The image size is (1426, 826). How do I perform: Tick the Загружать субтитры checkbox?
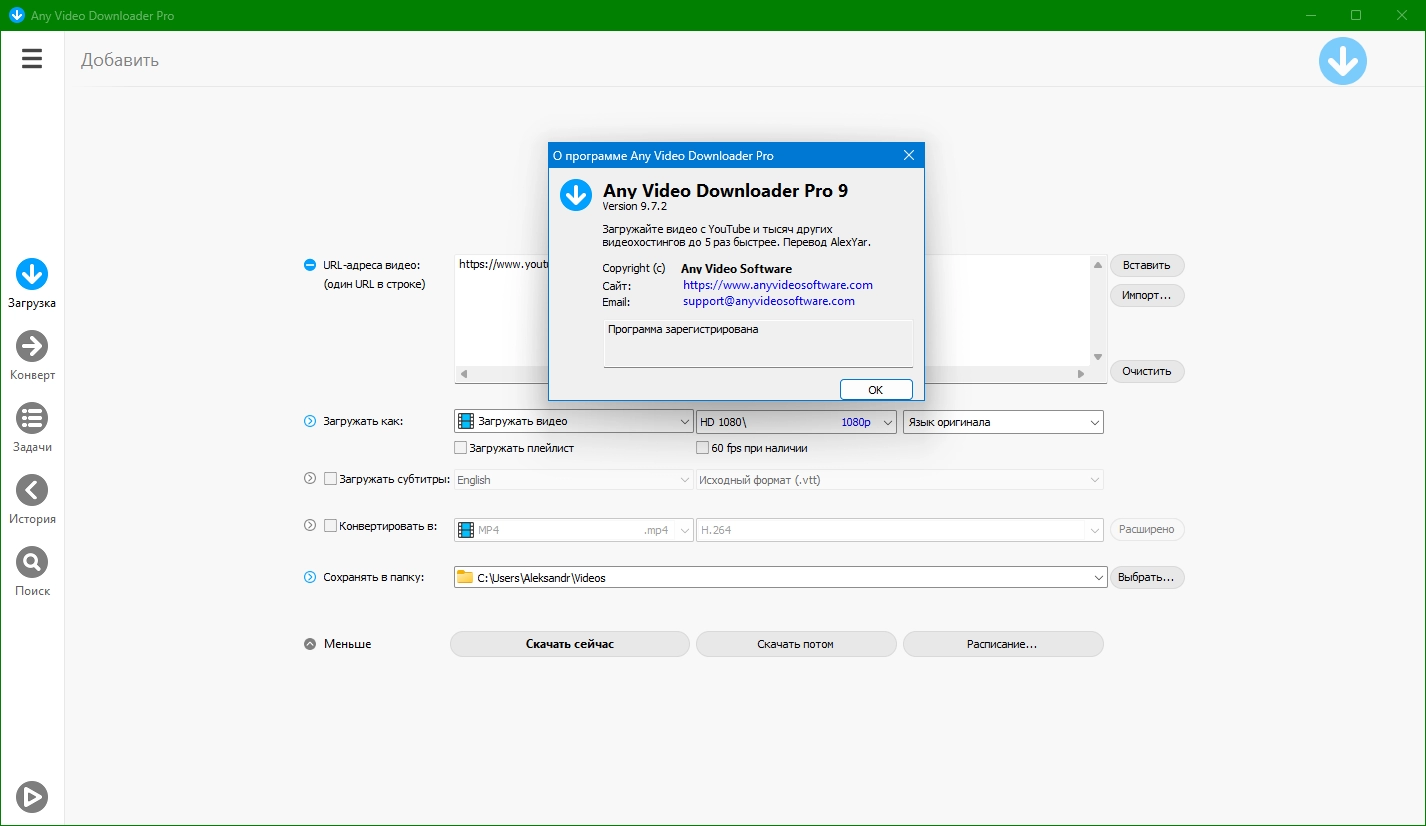(330, 479)
